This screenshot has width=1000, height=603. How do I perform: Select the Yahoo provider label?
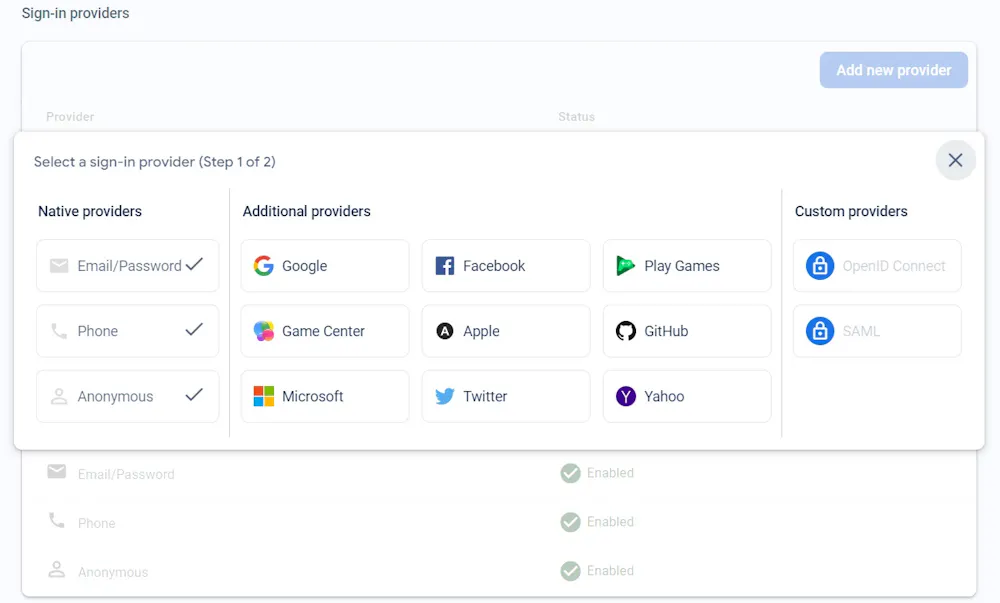(664, 396)
